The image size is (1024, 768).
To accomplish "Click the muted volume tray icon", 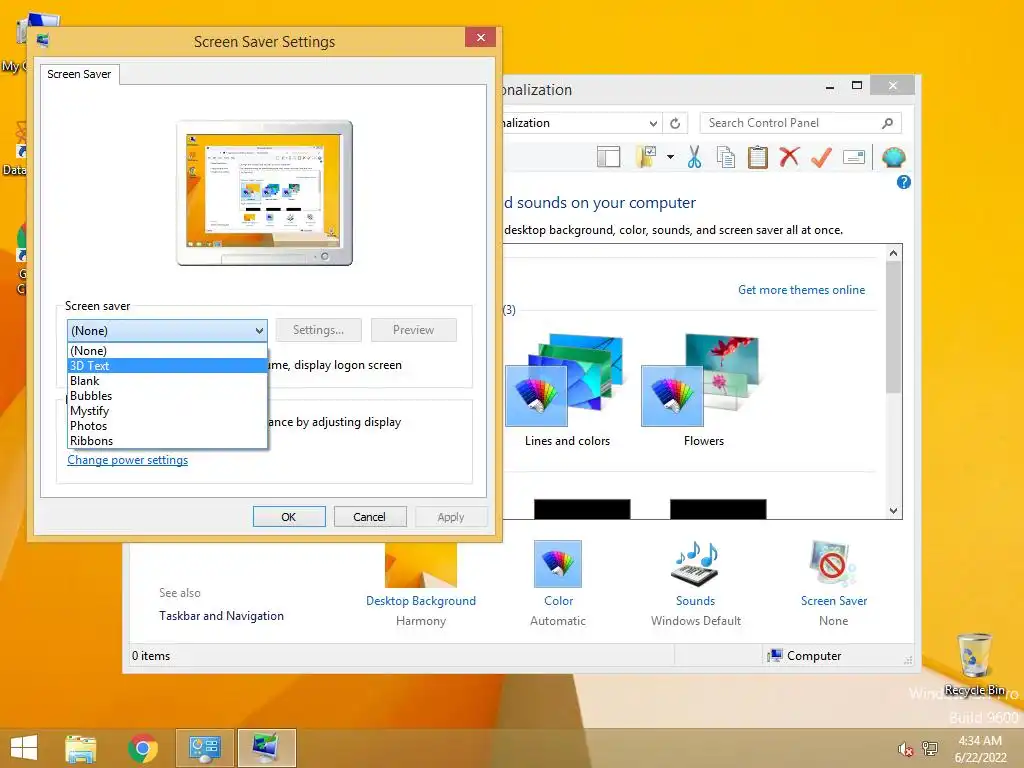I will pyautogui.click(x=905, y=749).
